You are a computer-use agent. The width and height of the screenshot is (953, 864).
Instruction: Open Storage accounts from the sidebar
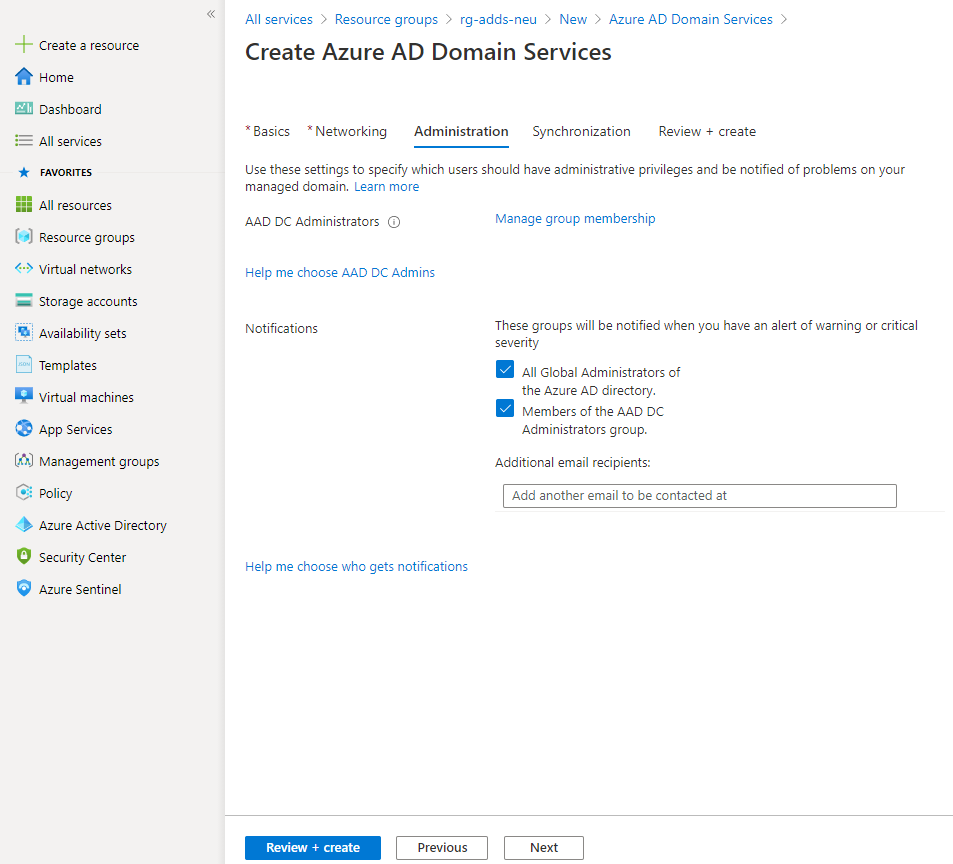point(86,301)
